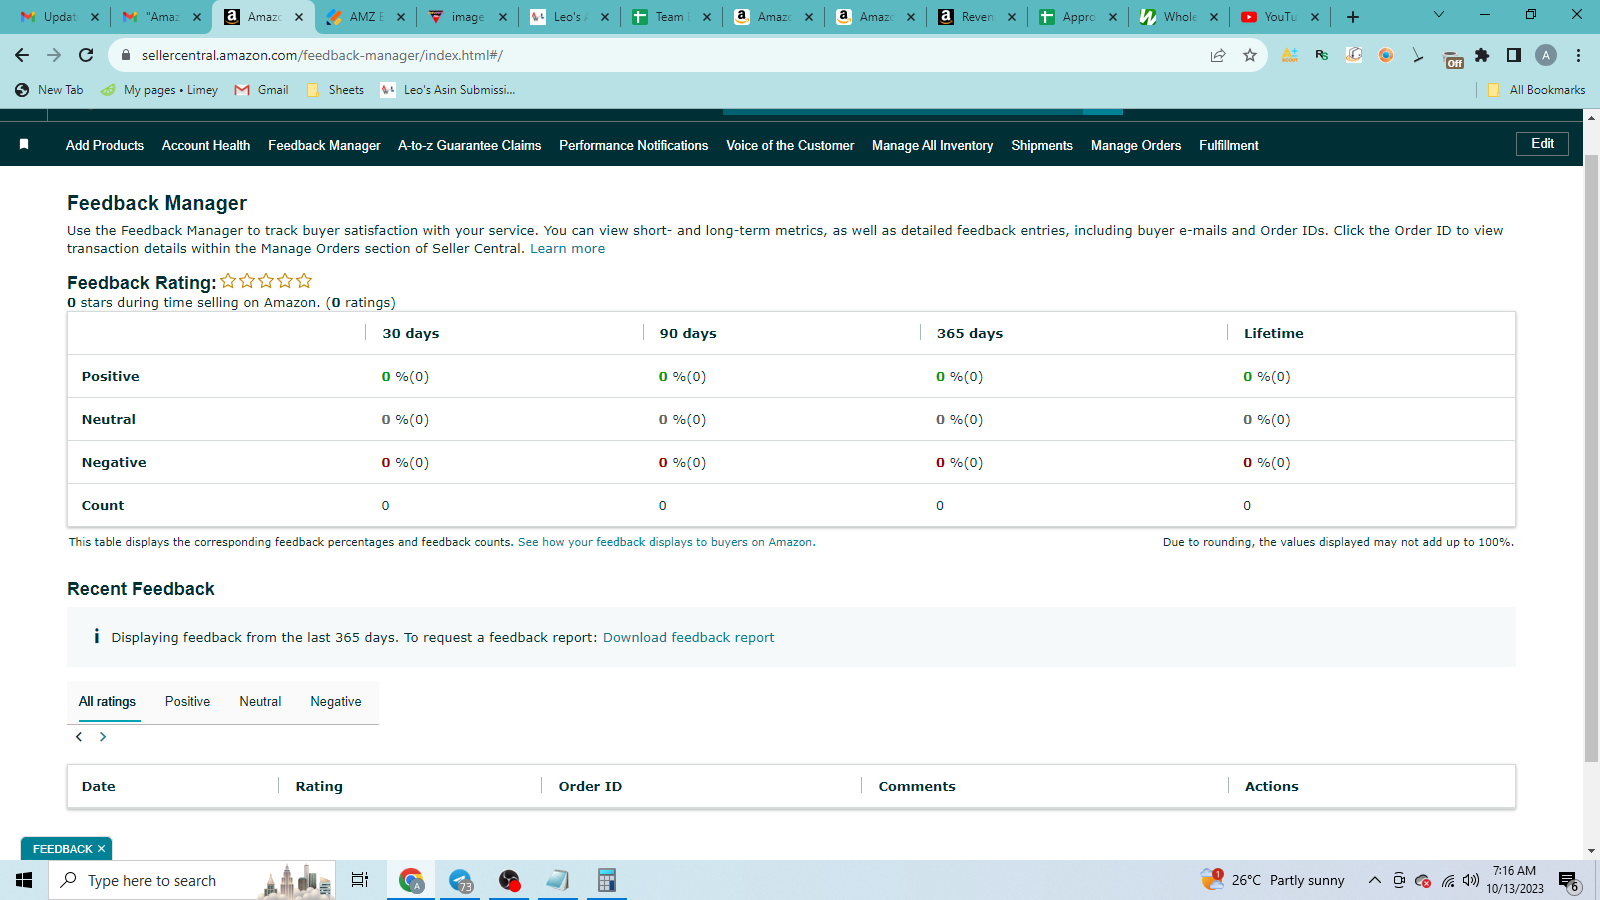
Task: Click the browser forward arrow
Action: [54, 55]
